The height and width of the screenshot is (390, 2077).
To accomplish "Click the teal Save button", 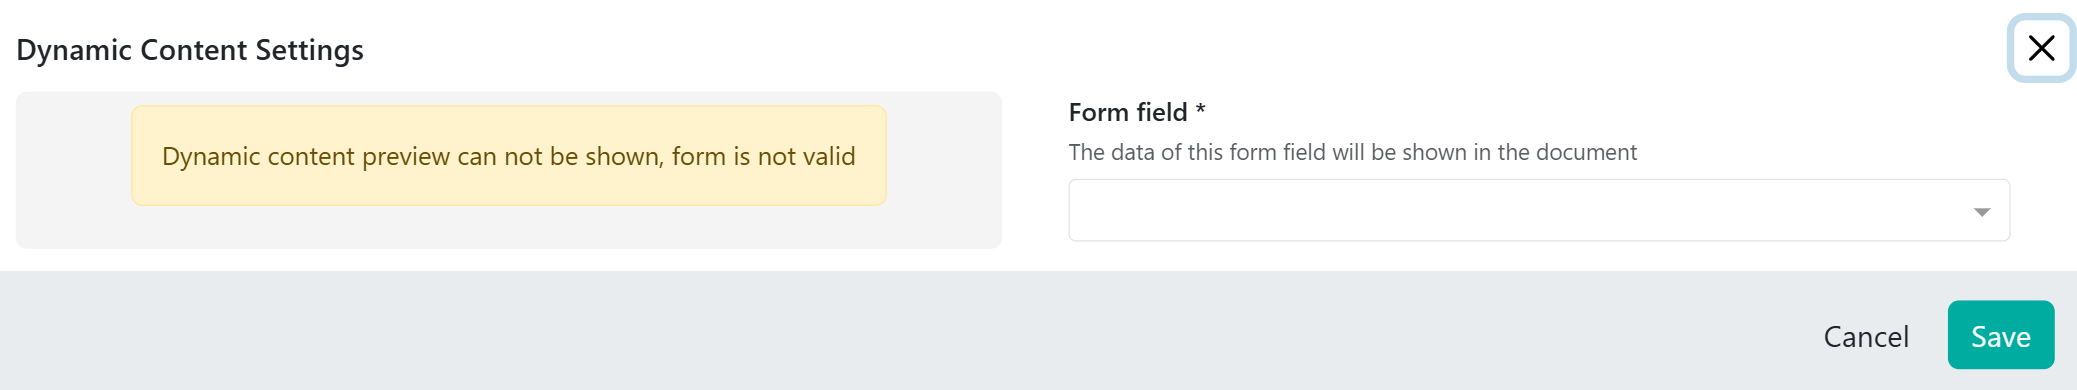I will point(2000,335).
